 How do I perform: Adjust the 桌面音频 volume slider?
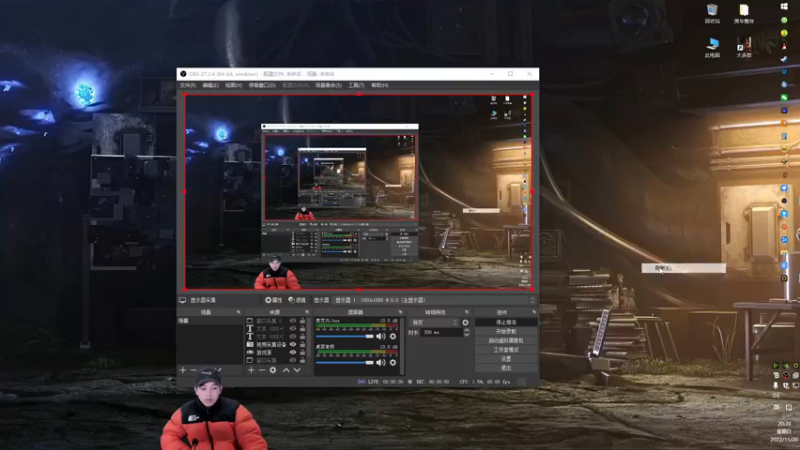[x=344, y=362]
